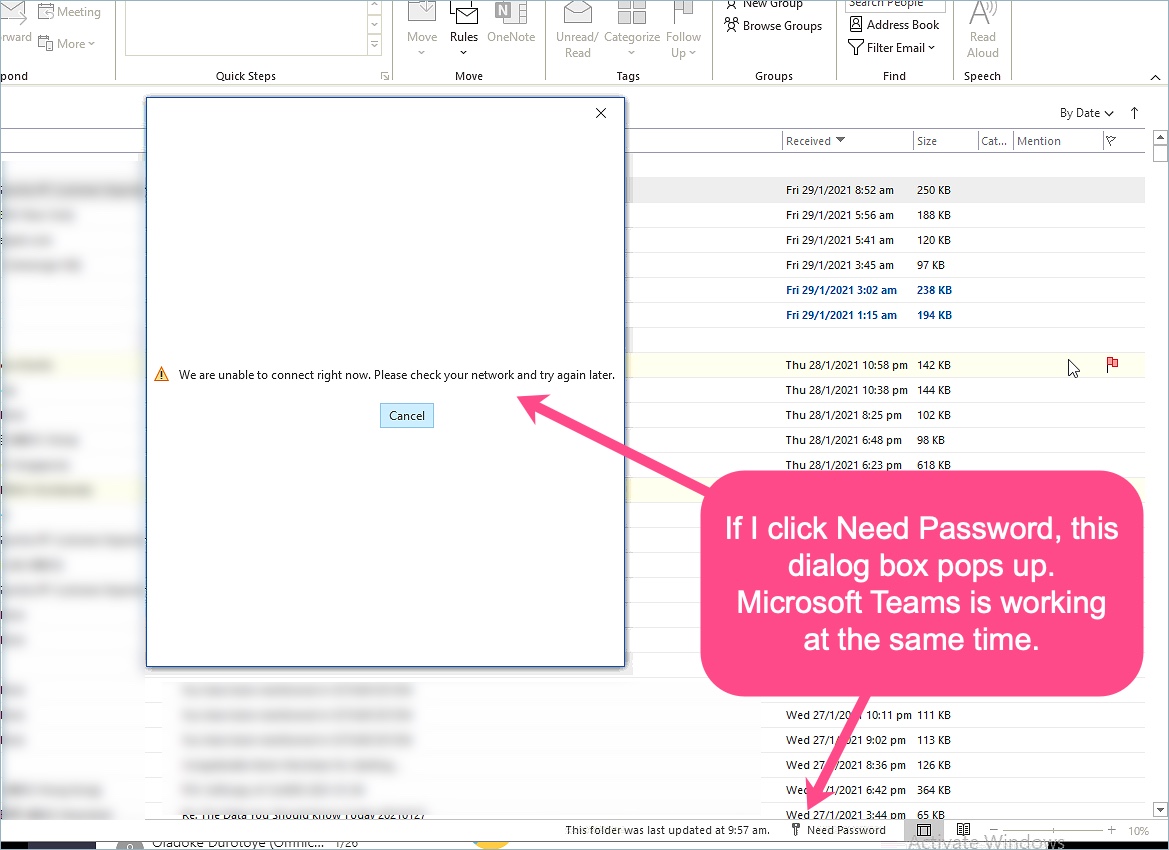This screenshot has width=1169, height=850.
Task: Send the message to OneNote
Action: pyautogui.click(x=511, y=24)
